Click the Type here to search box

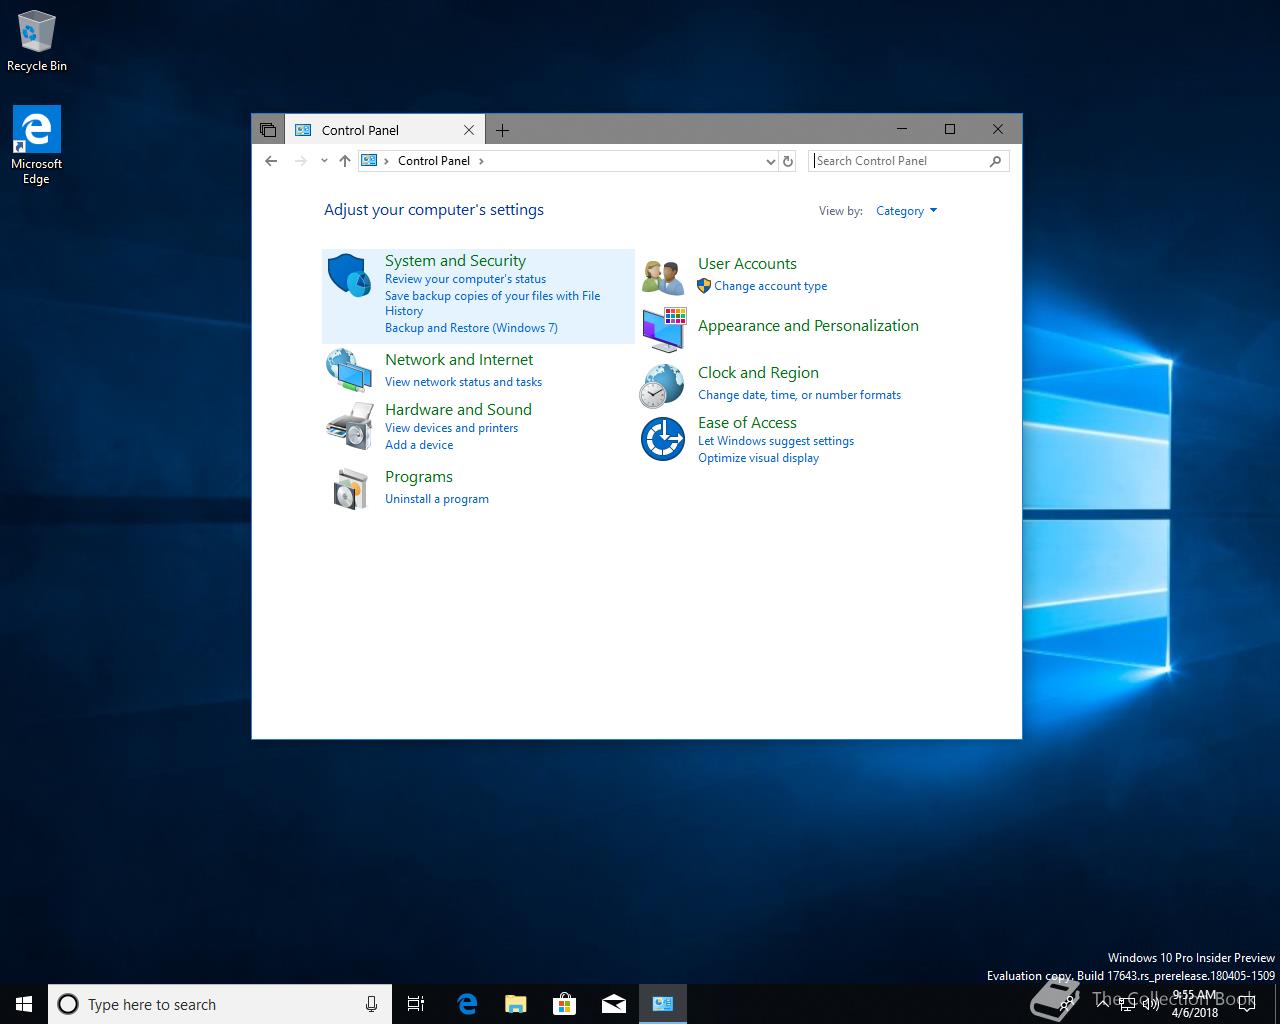click(220, 1004)
